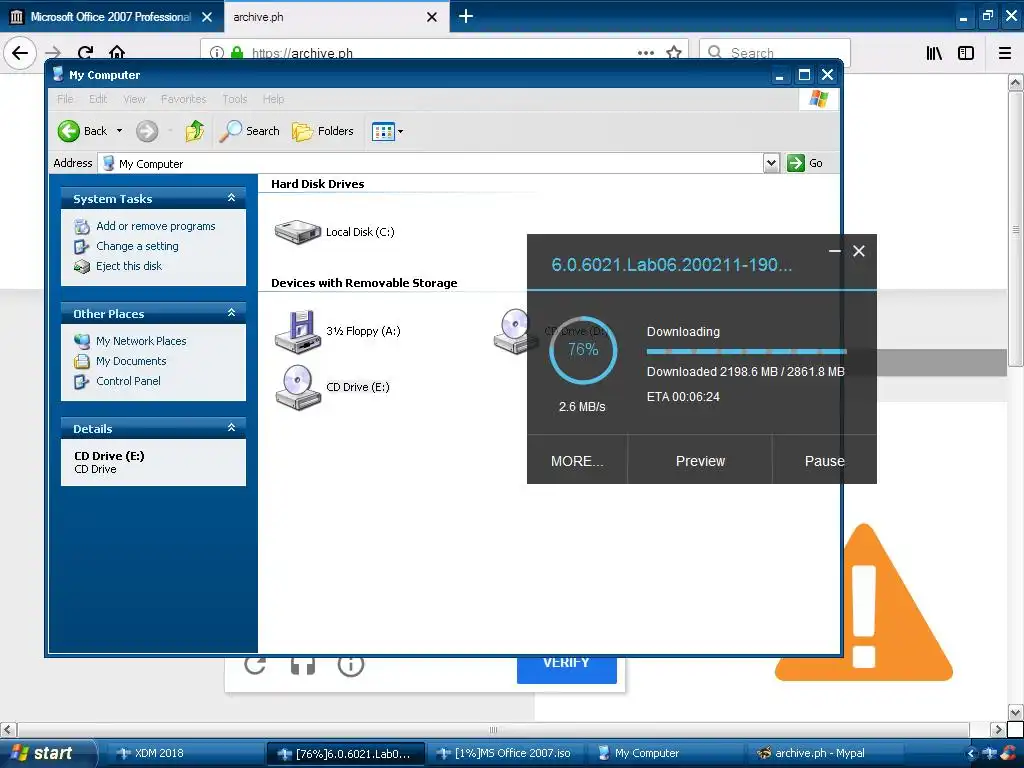
Task: Go to browser home page
Action: pos(117,52)
